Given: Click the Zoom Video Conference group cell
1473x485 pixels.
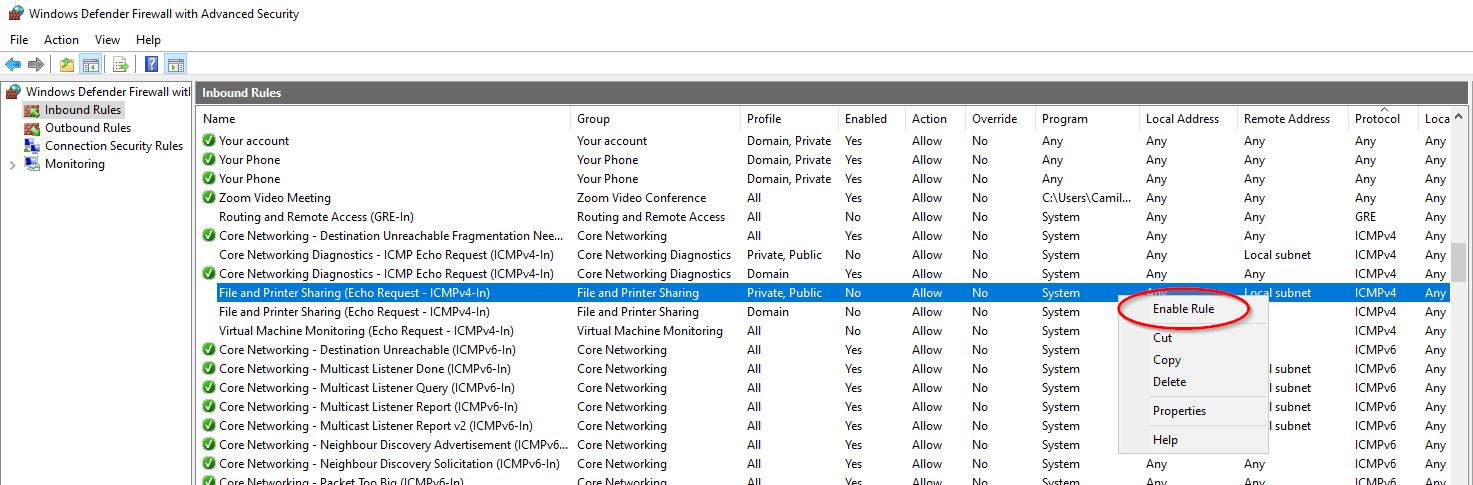Looking at the screenshot, I should pos(641,198).
